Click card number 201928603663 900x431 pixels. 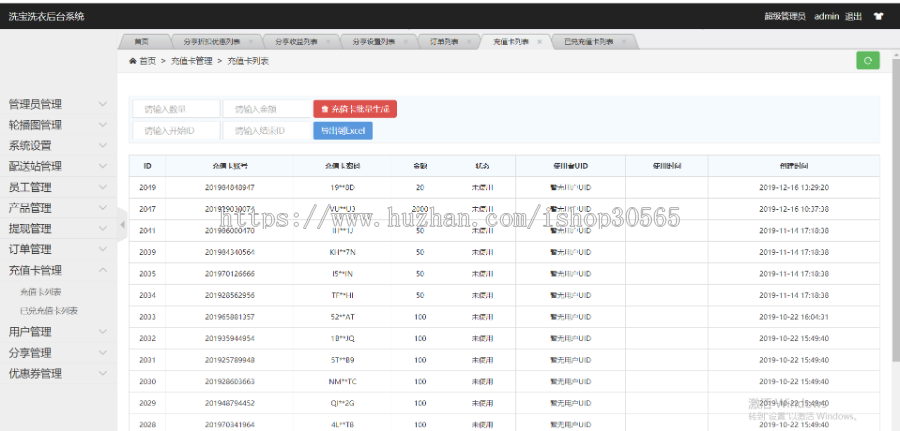click(230, 382)
